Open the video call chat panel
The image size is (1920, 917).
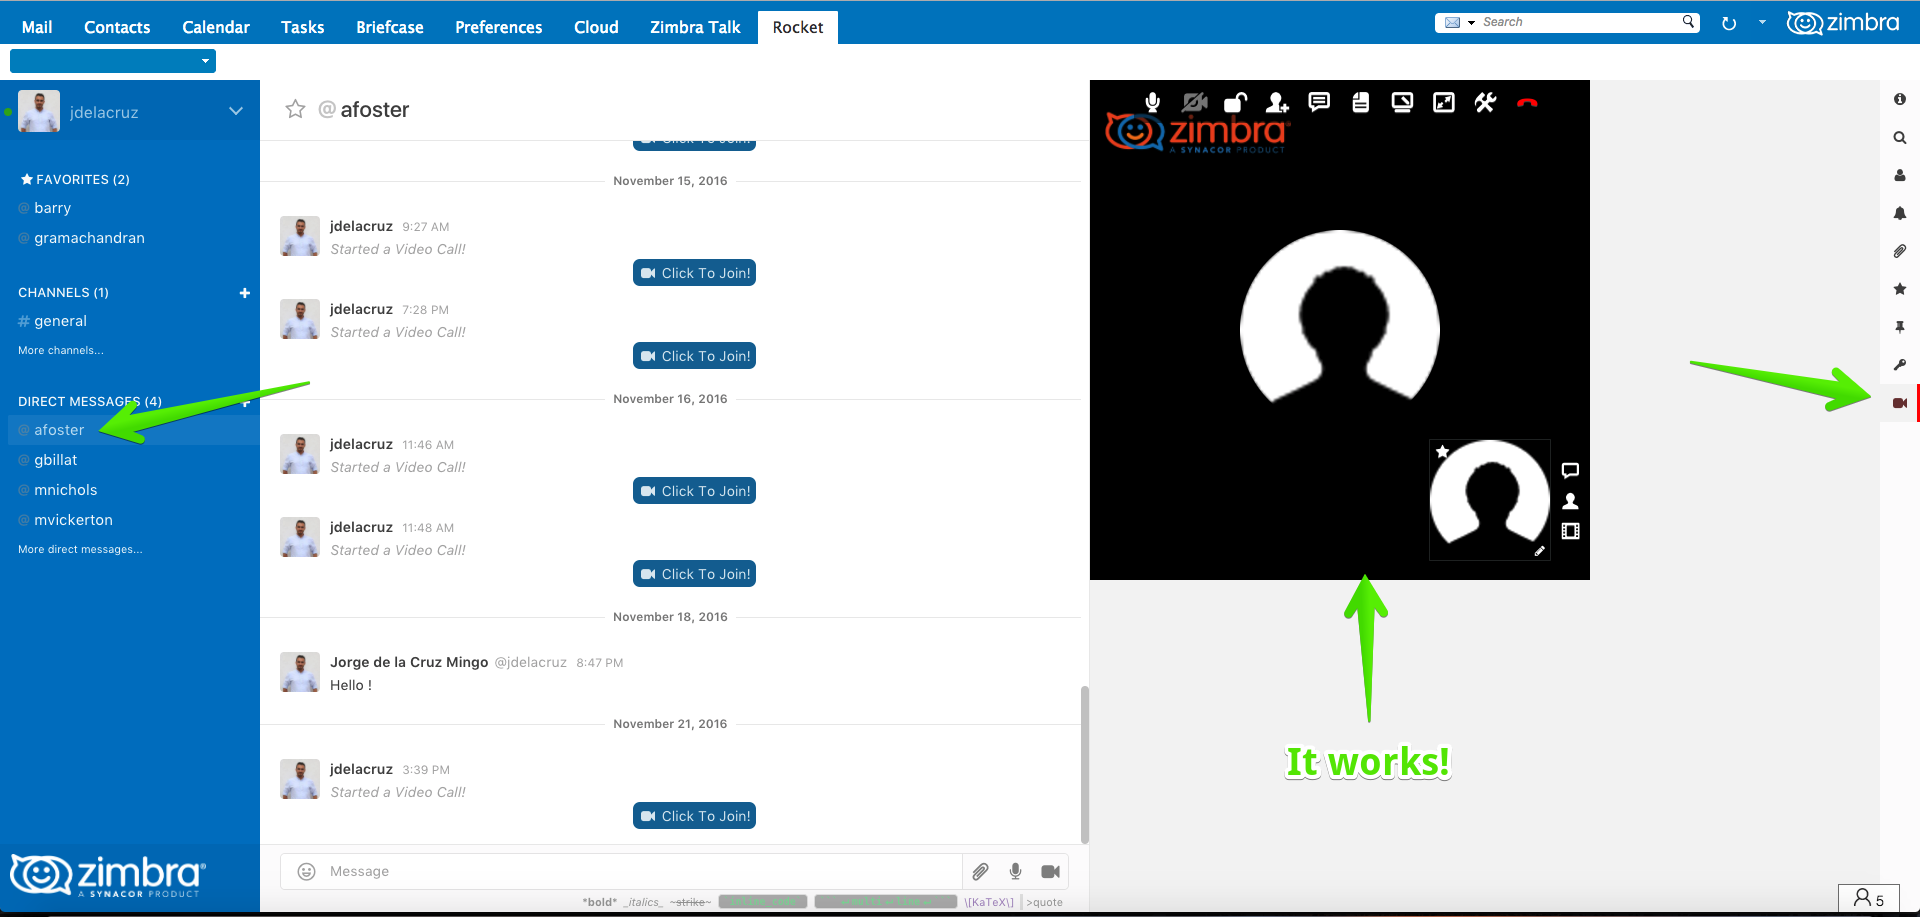[1319, 102]
